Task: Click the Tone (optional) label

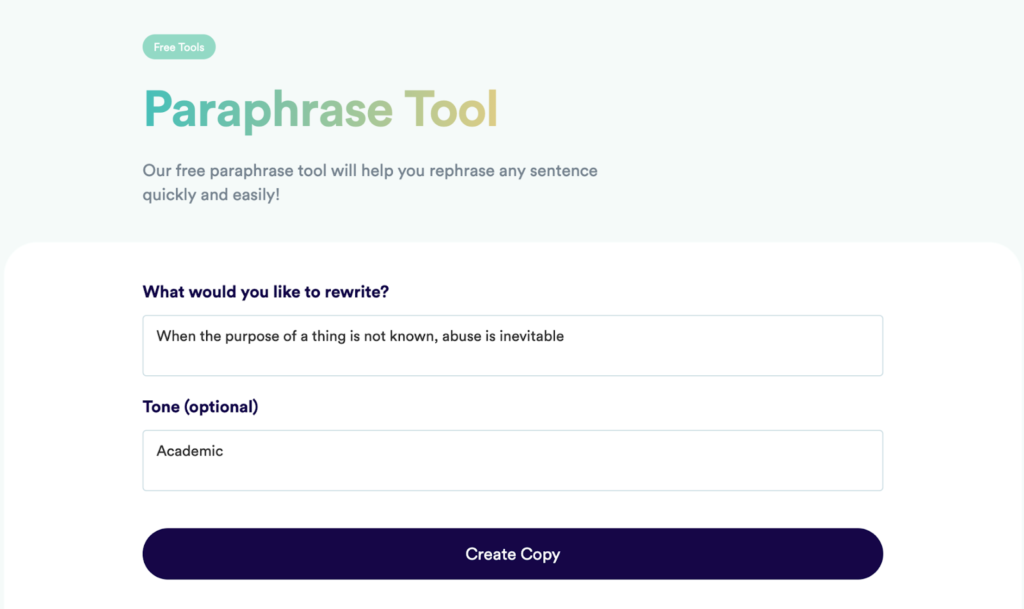Action: tap(200, 407)
